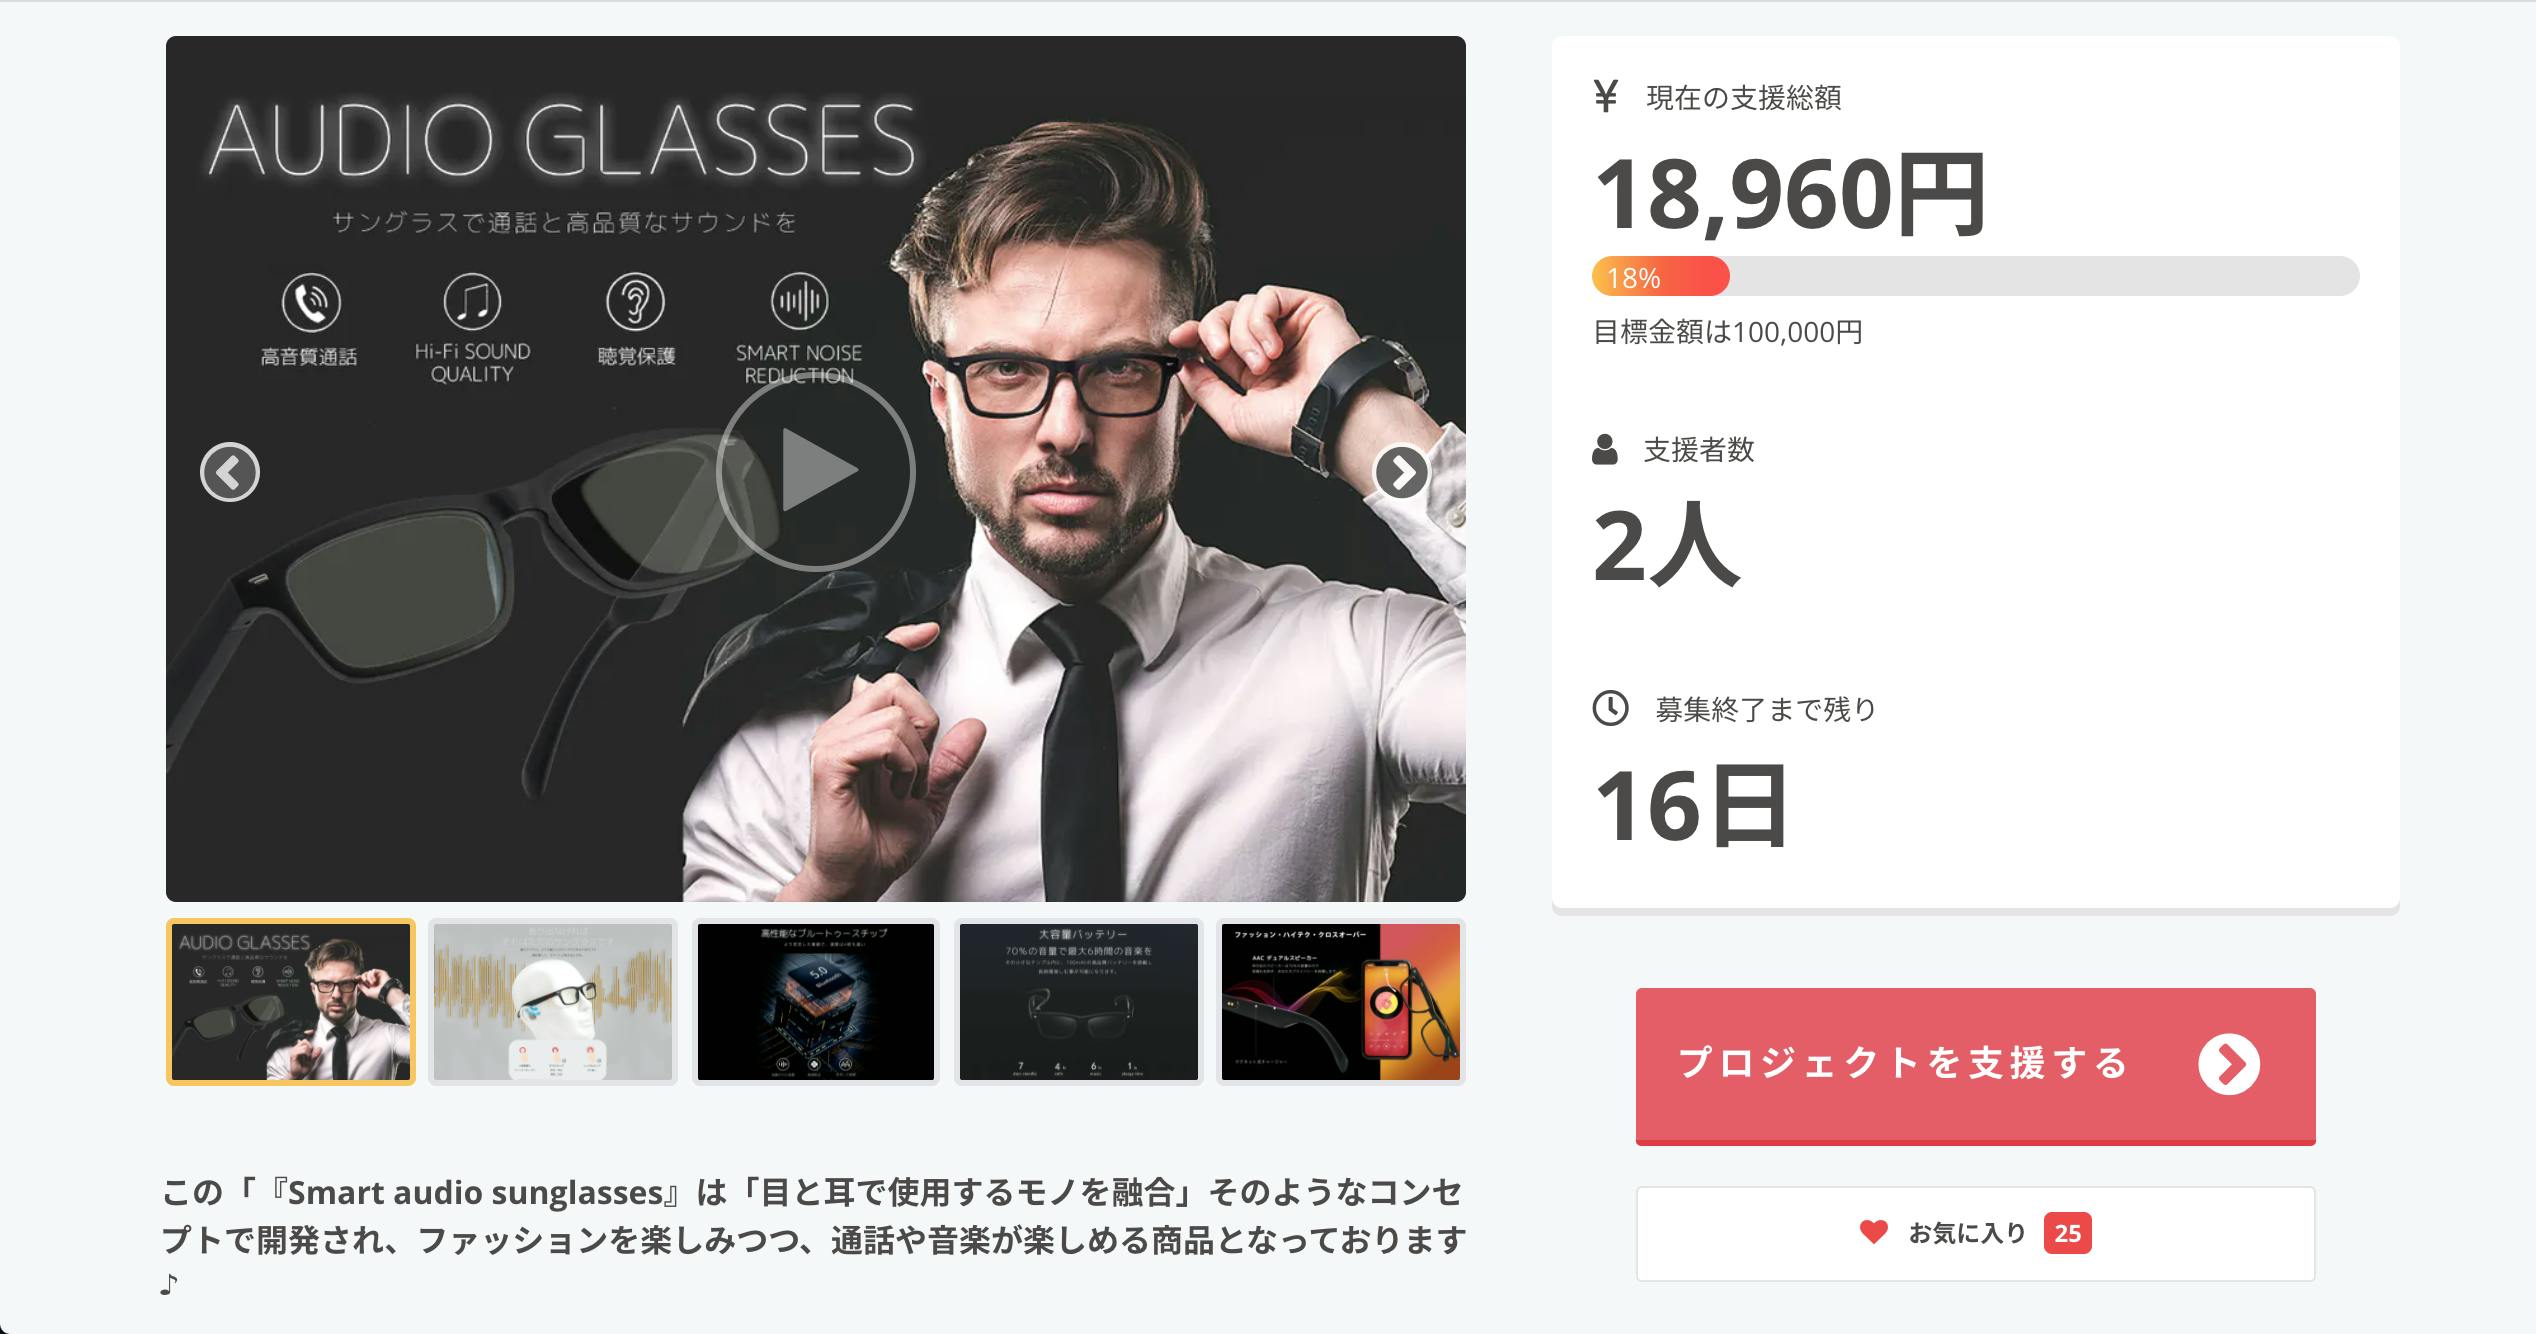Click the clock icon beside 募集終了まで残り
The image size is (2536, 1334).
point(1610,708)
